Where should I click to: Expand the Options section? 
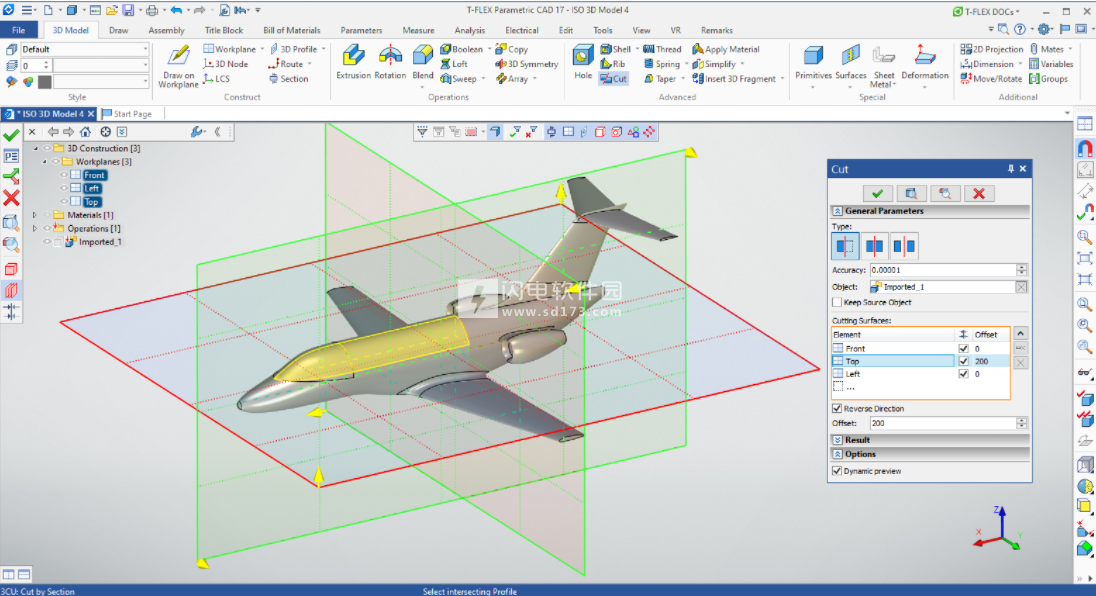coord(837,454)
